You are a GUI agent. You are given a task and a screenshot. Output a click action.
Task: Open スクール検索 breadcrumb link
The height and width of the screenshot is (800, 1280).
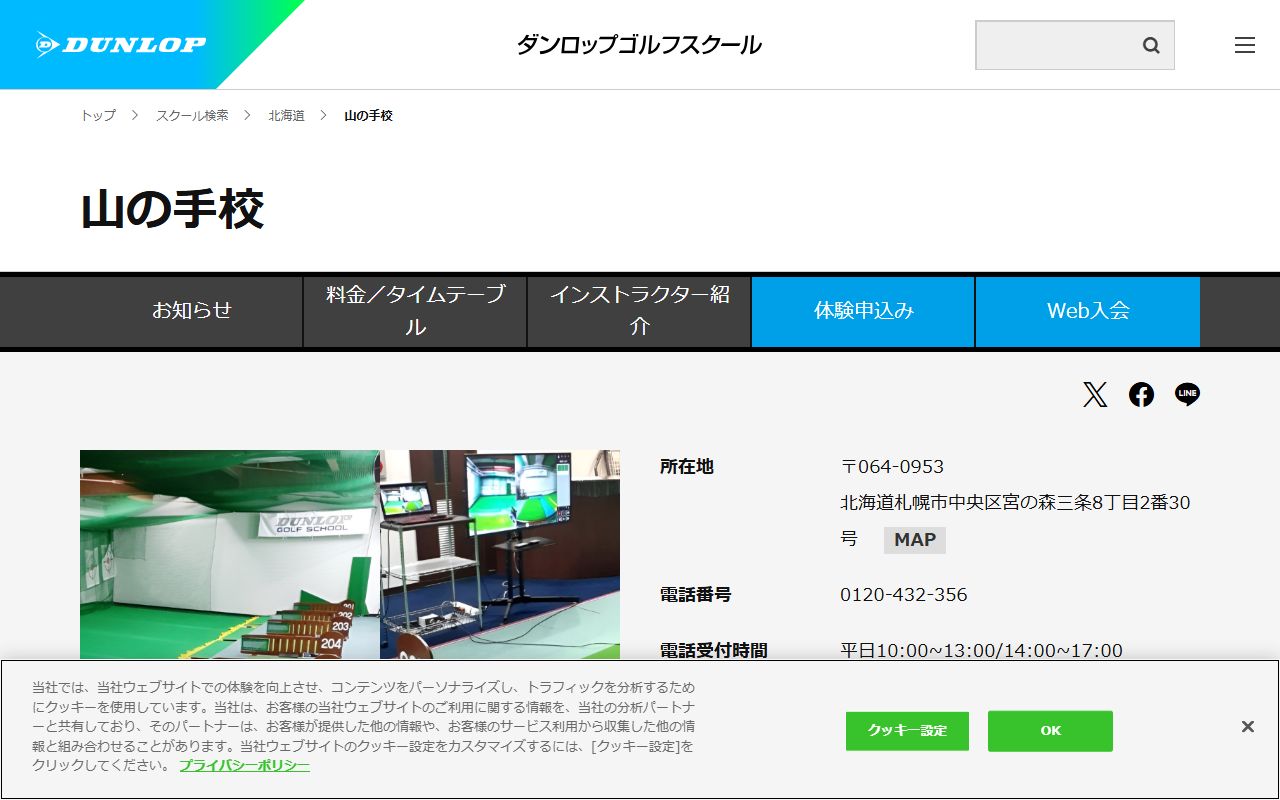coord(192,116)
